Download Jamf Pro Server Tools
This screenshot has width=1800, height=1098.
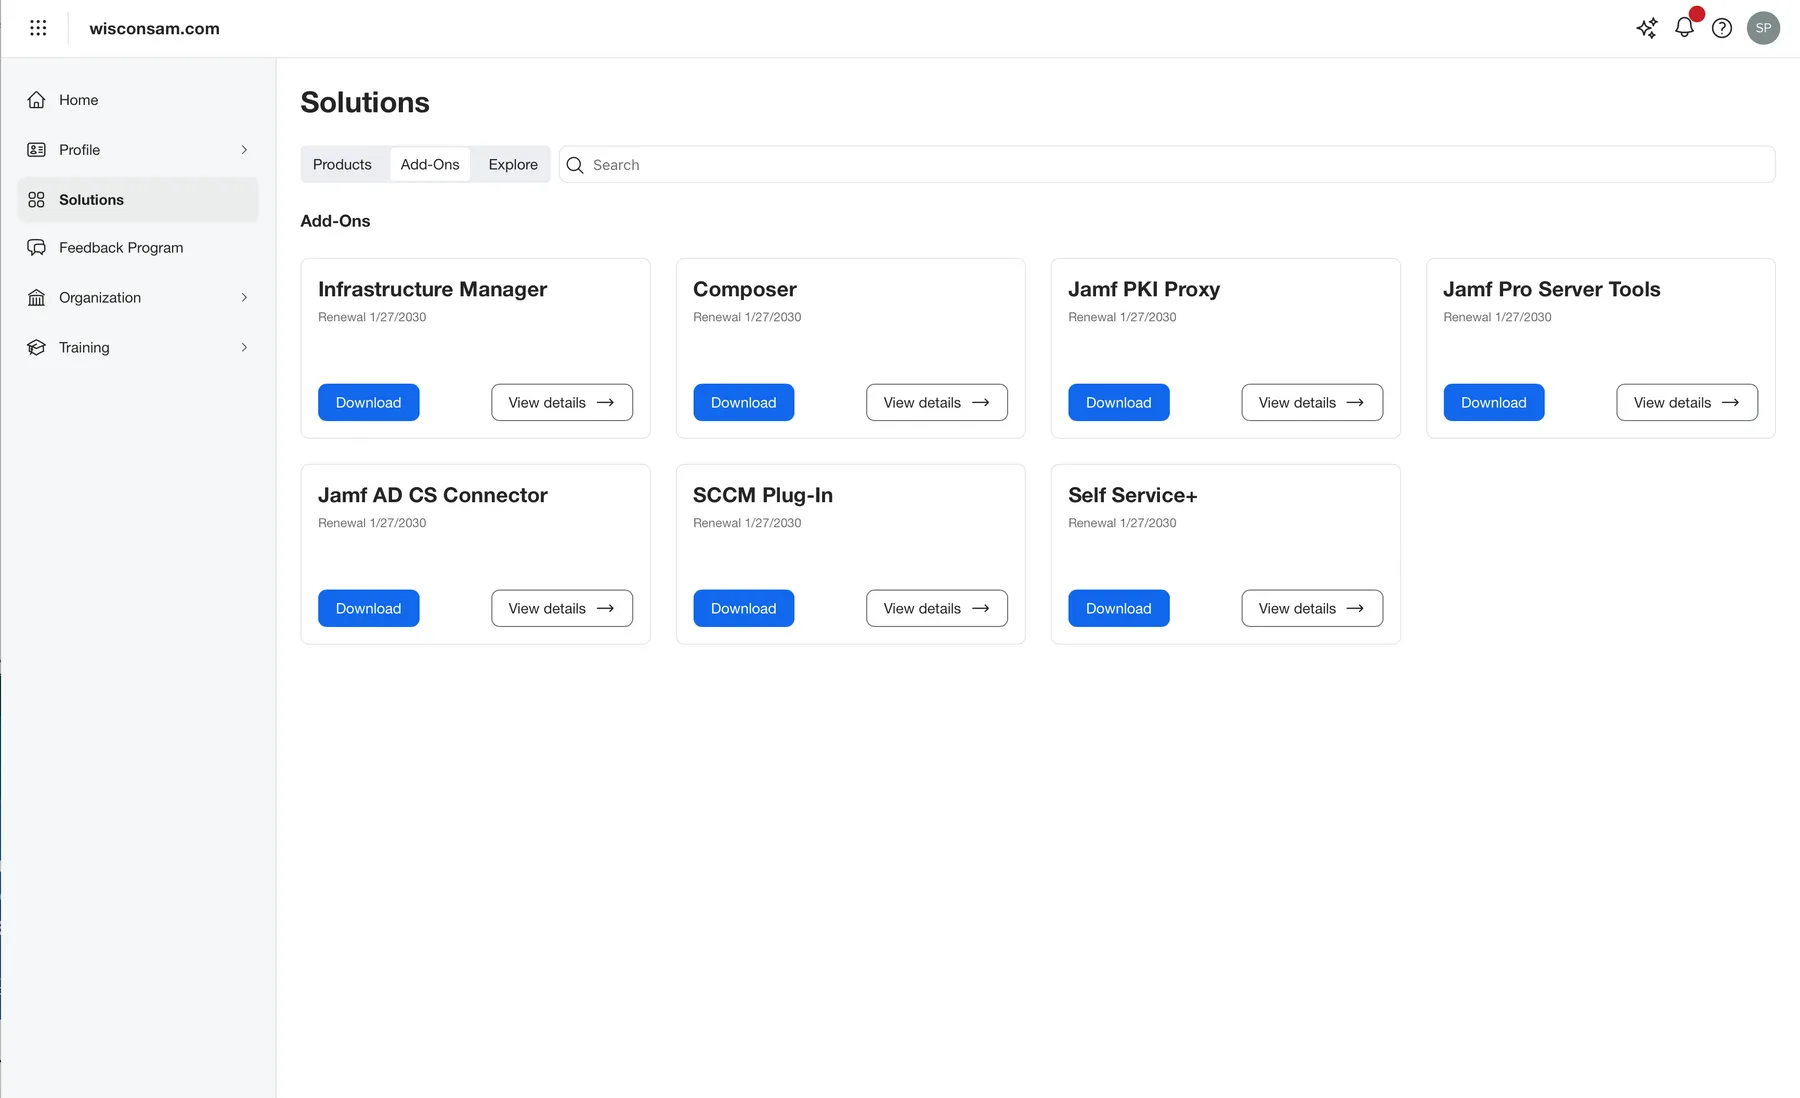(x=1494, y=403)
